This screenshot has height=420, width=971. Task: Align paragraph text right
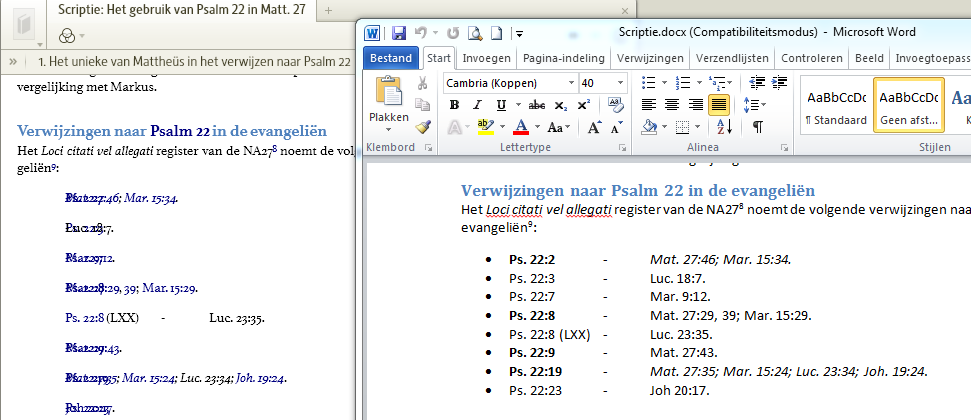click(x=695, y=105)
